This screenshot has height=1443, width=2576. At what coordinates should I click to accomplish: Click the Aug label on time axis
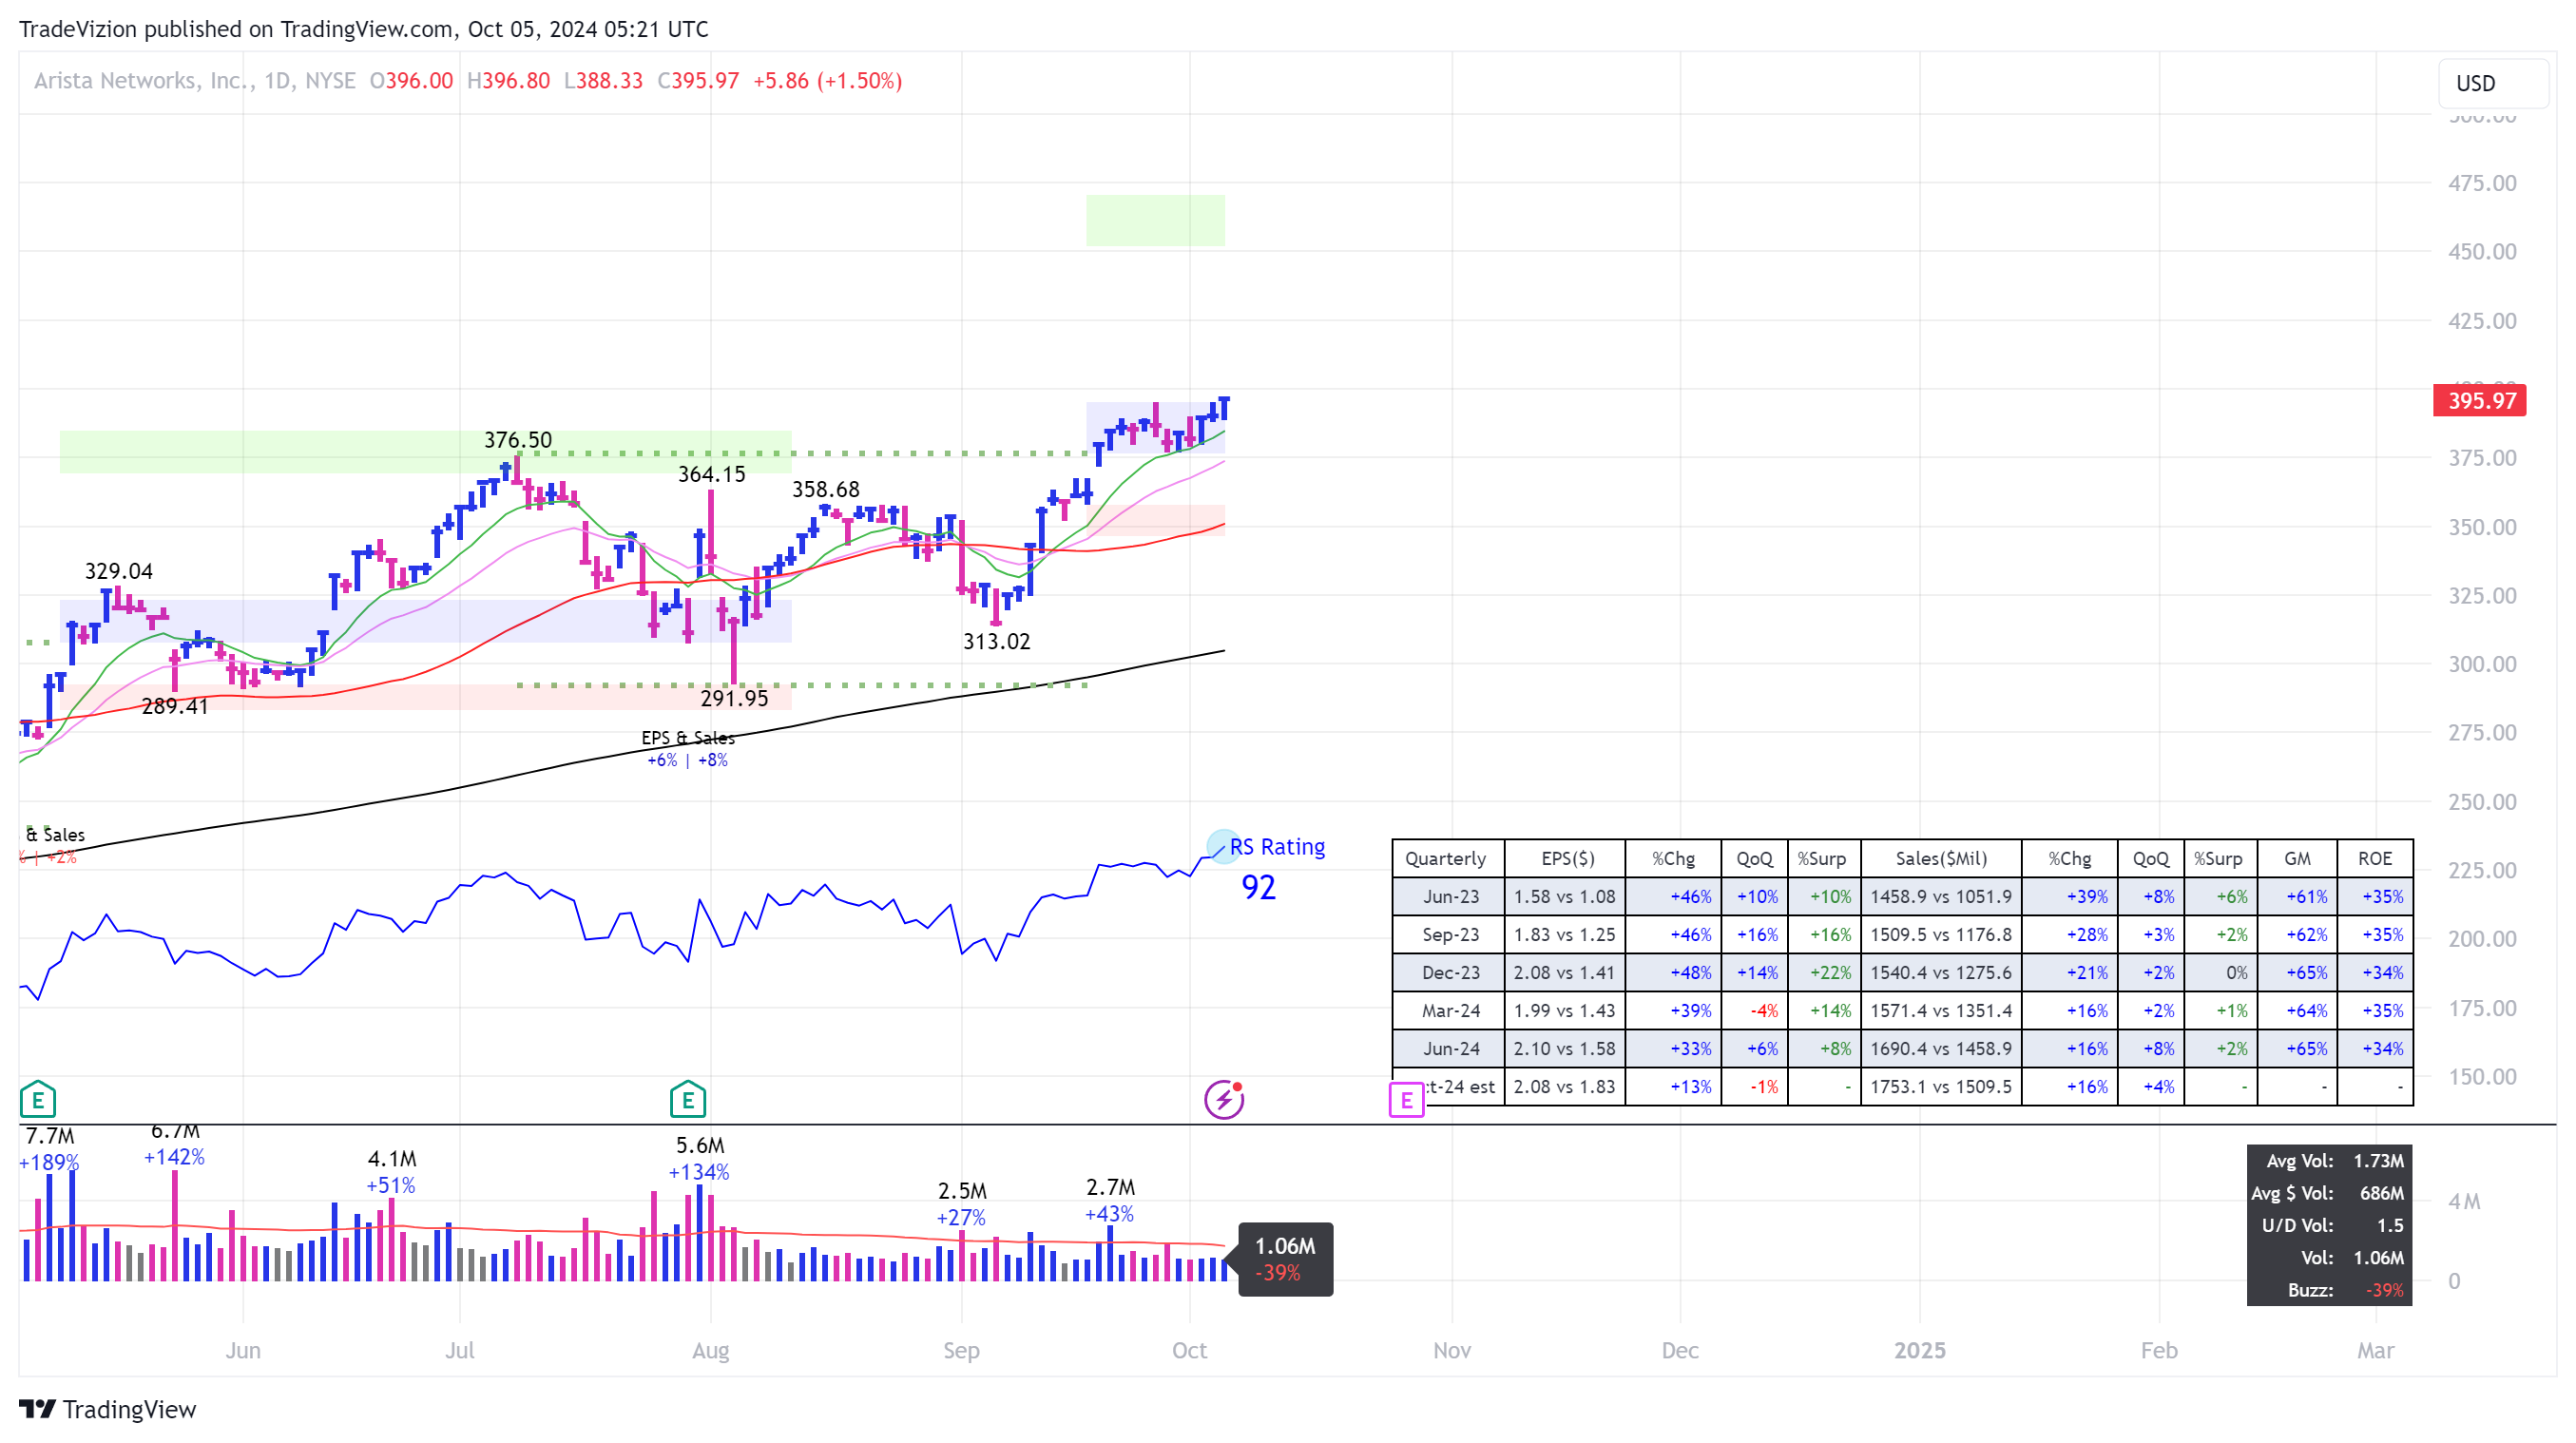coord(710,1351)
